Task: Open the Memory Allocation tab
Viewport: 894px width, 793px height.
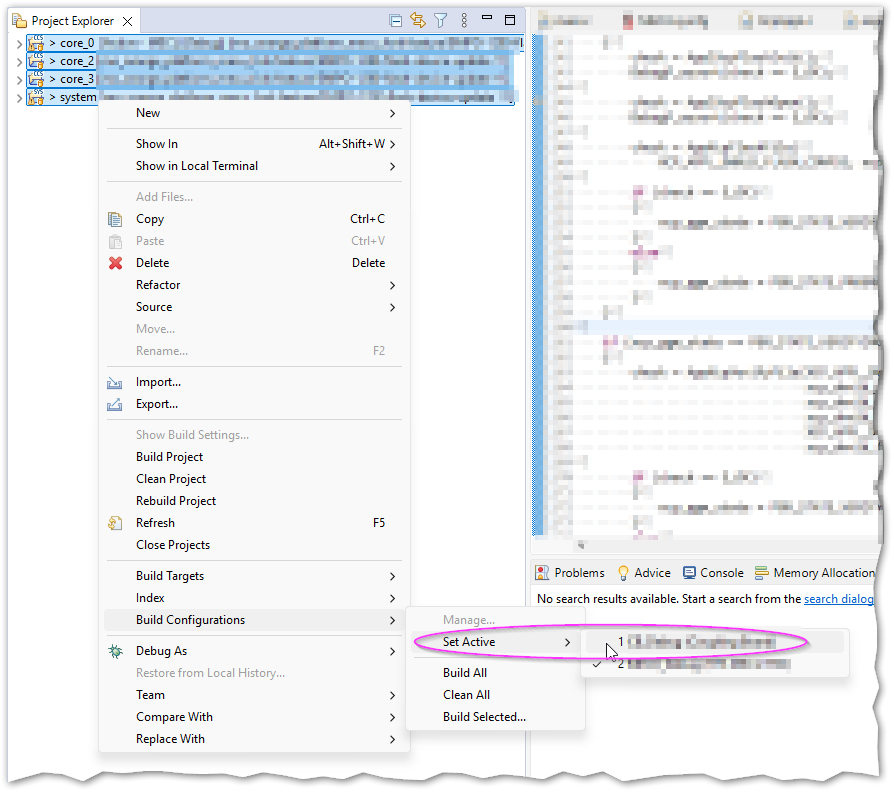Action: pyautogui.click(x=815, y=574)
